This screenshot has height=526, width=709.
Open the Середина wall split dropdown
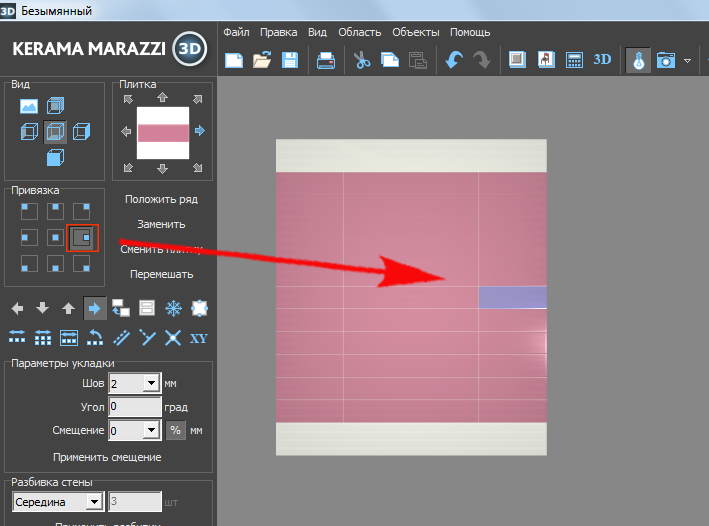[94, 501]
